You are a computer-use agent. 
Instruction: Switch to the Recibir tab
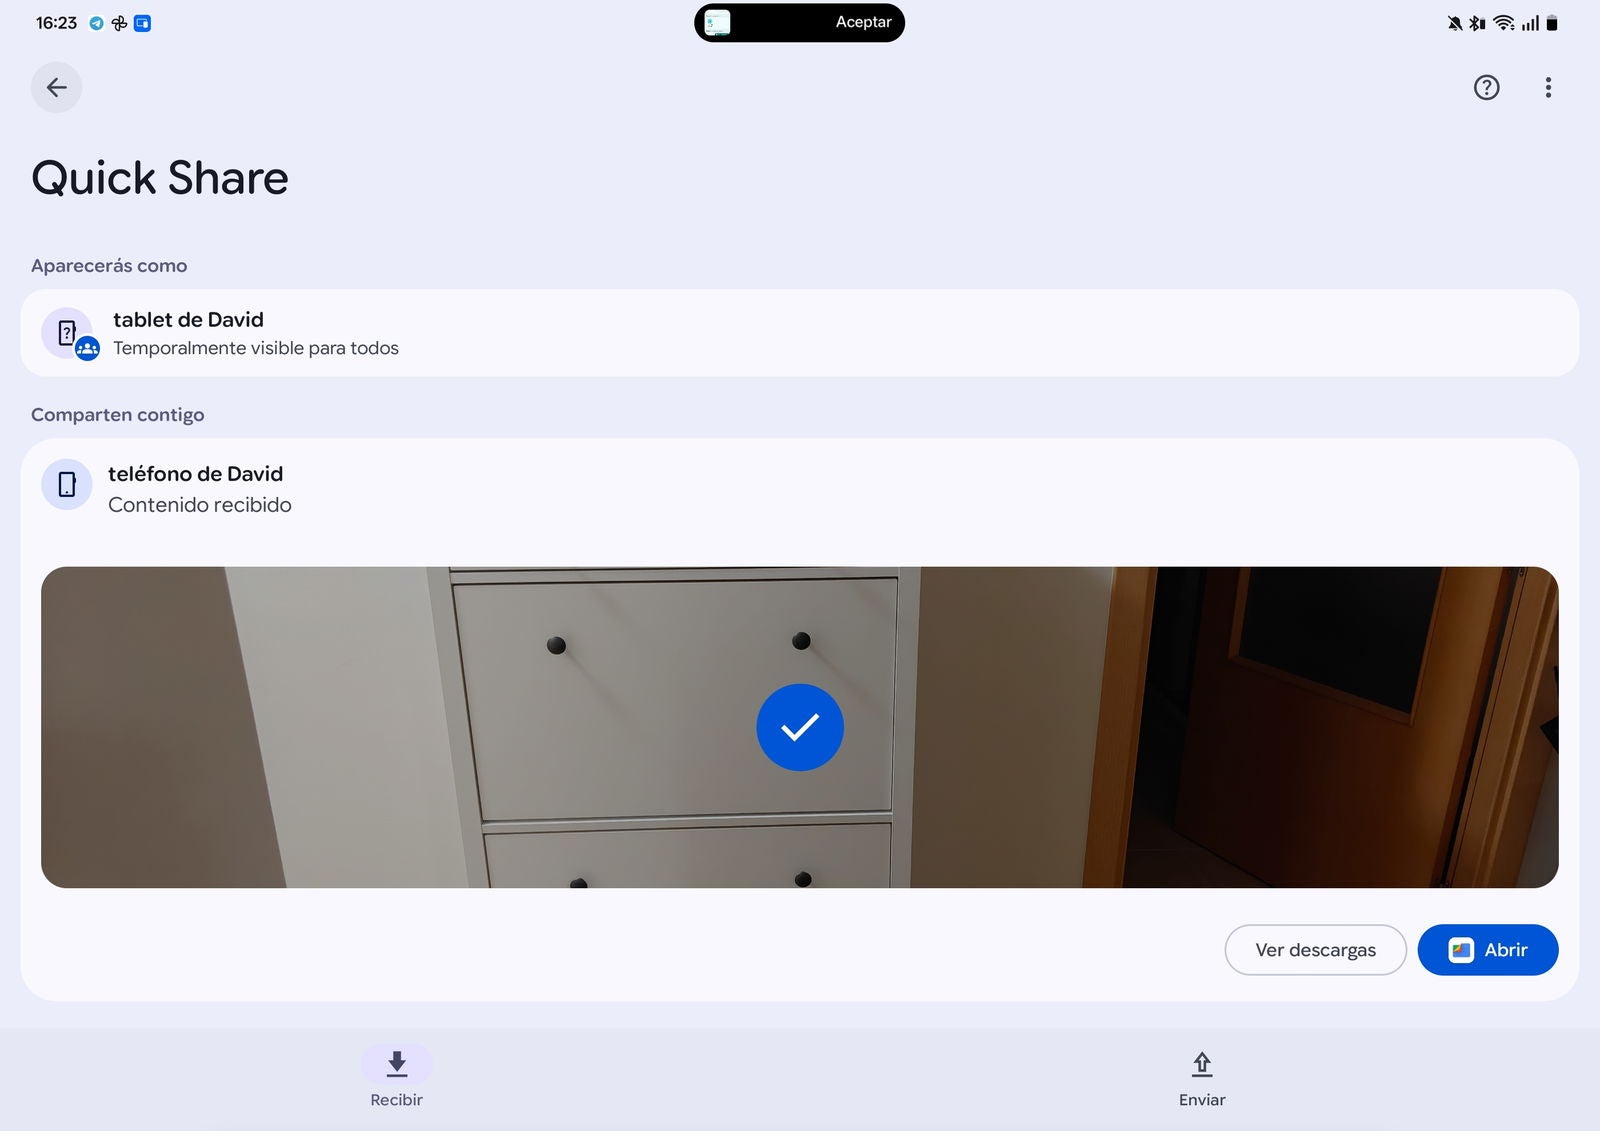396,1076
